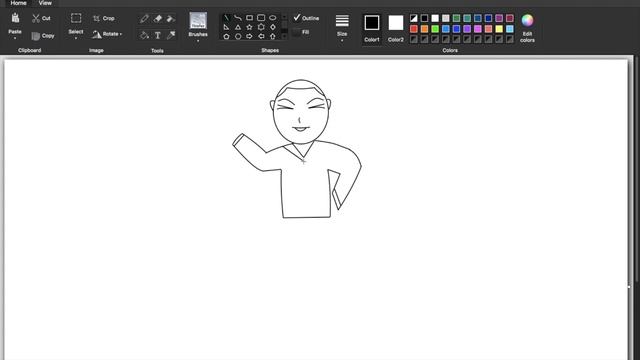This screenshot has width=640, height=360.
Task: Activate the rectangular Select tool
Action: [x=76, y=18]
